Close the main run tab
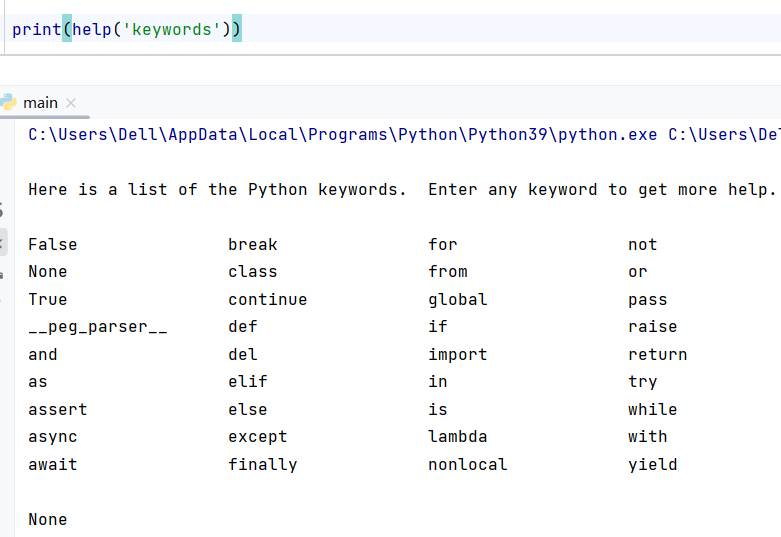The height and width of the screenshot is (537, 781). tap(71, 103)
